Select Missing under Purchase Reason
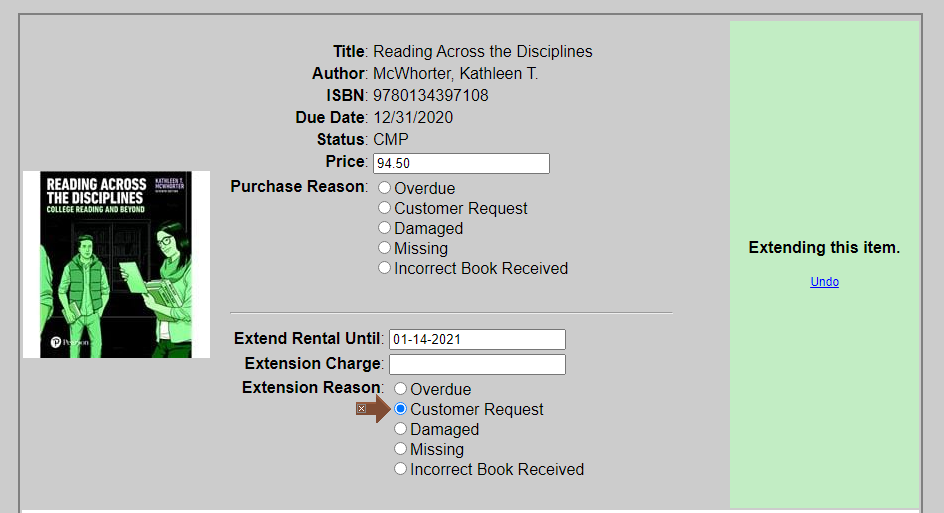This screenshot has height=513, width=944. click(x=384, y=247)
